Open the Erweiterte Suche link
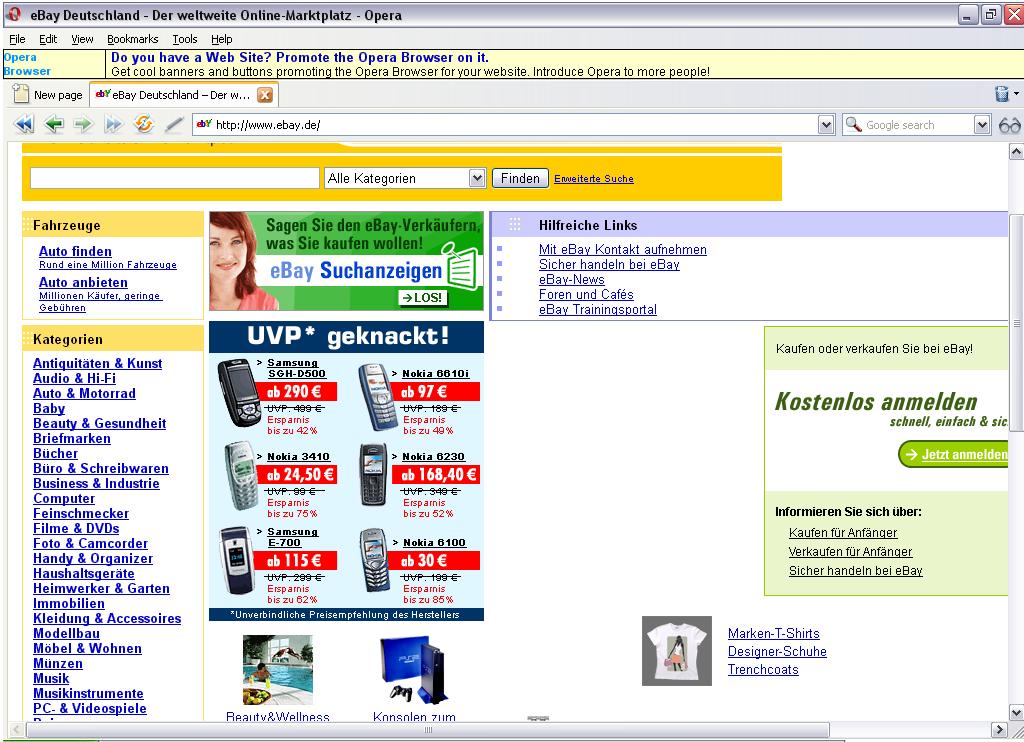Screen dimensions: 1024x742 coord(593,179)
